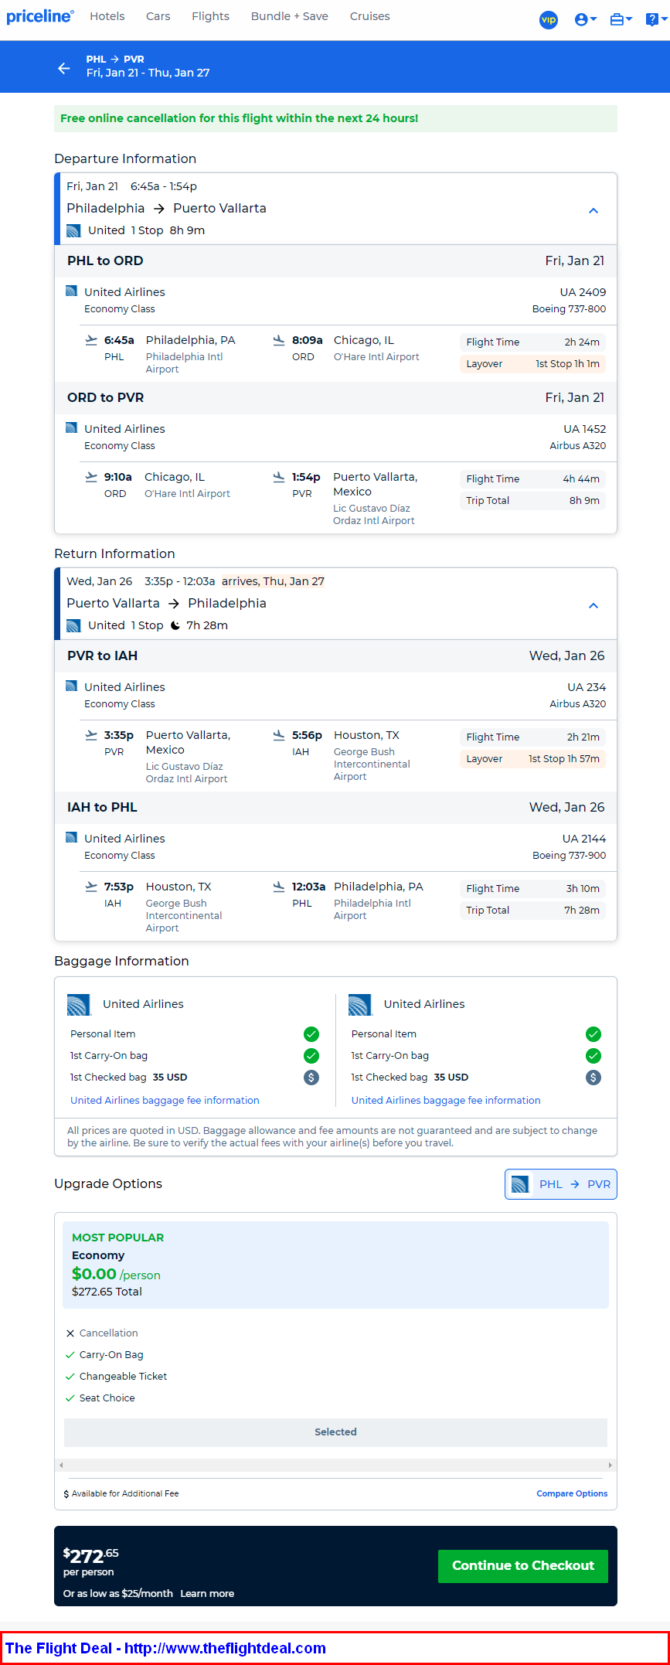Click the Layover 1st Stop 1h 1m row

tap(533, 364)
